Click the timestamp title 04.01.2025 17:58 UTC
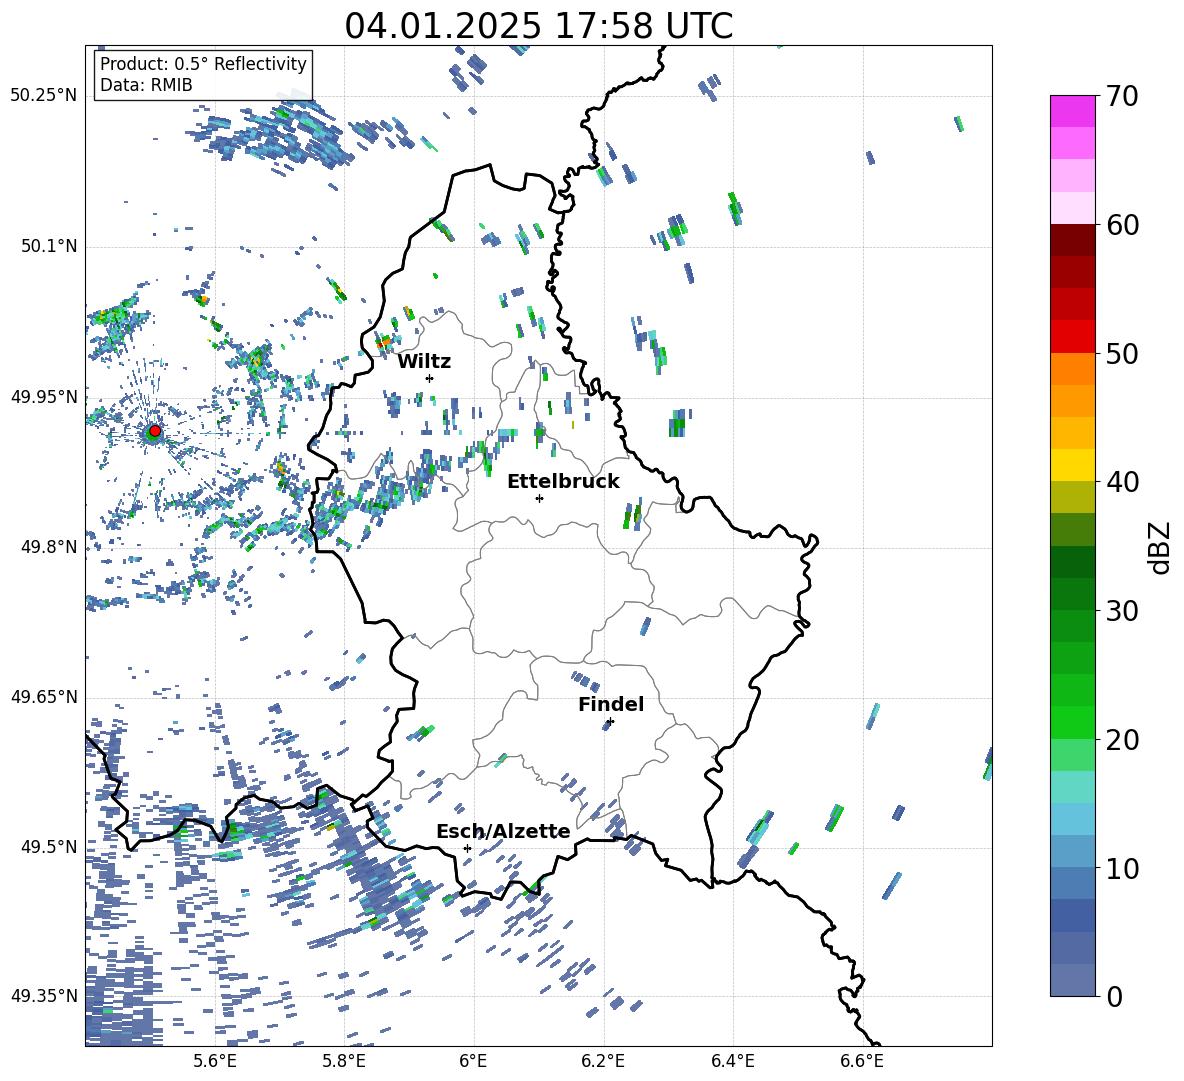Viewport: 1184px width, 1081px height. (x=538, y=26)
